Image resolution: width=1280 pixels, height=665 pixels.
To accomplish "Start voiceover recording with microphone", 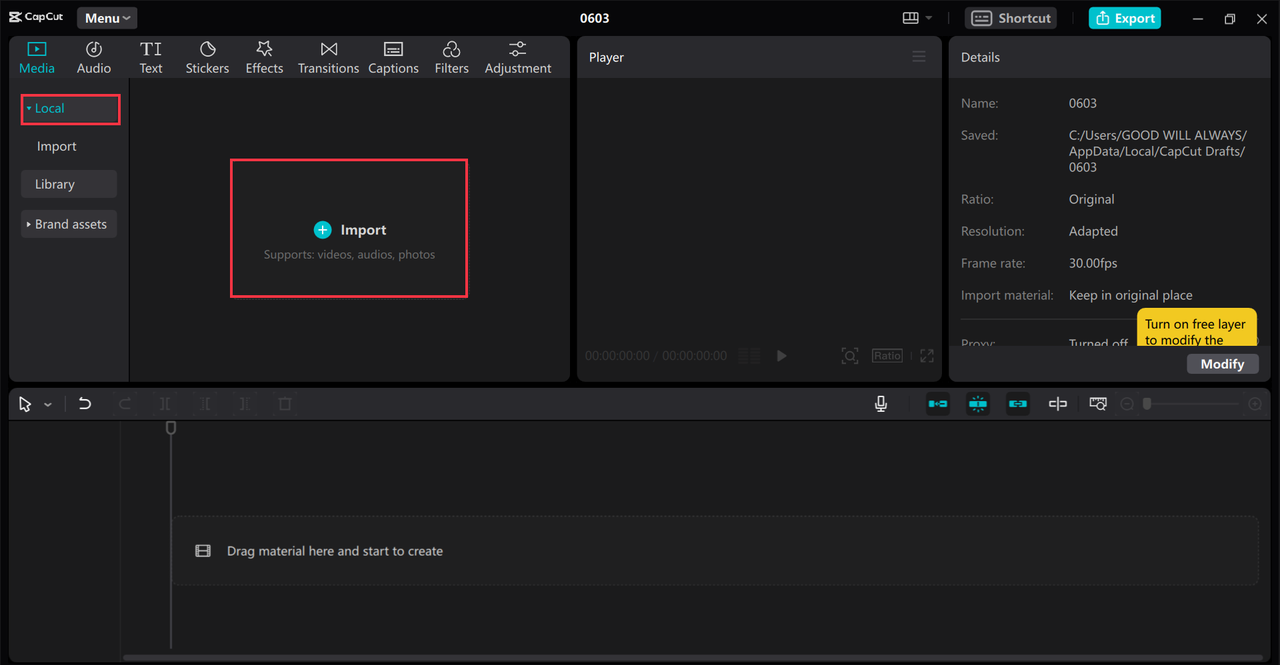I will (x=881, y=404).
